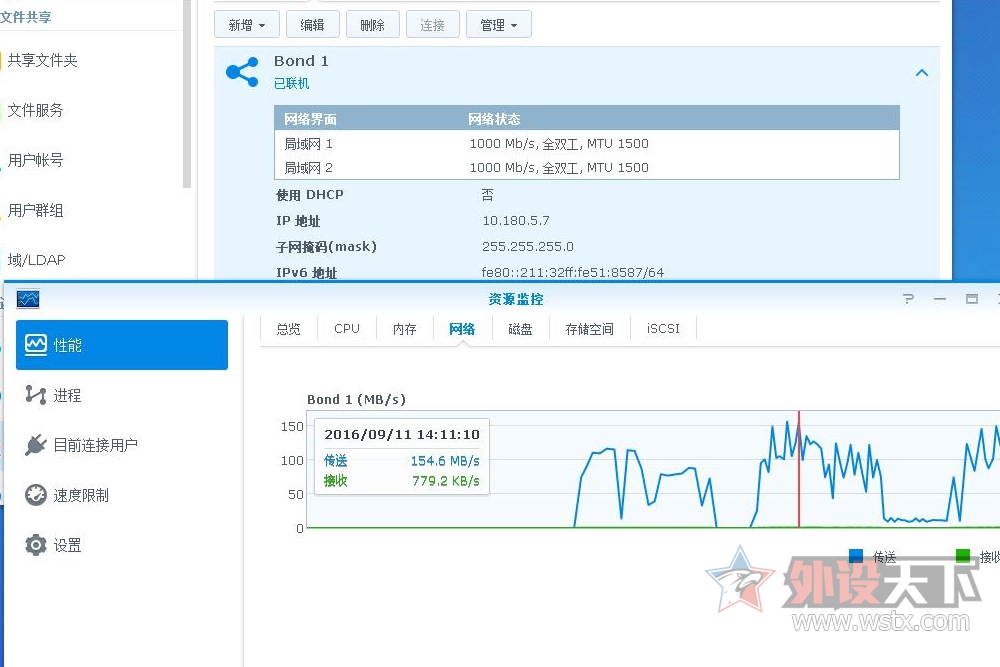Click the Bond 1 (MB/s) chart title
This screenshot has height=667, width=1000.
356,400
